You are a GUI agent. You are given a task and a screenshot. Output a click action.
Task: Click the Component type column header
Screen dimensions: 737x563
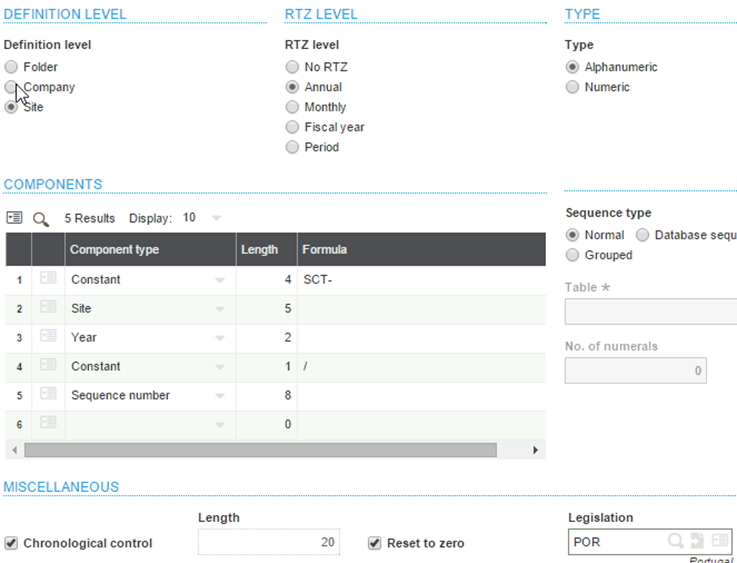(x=115, y=250)
